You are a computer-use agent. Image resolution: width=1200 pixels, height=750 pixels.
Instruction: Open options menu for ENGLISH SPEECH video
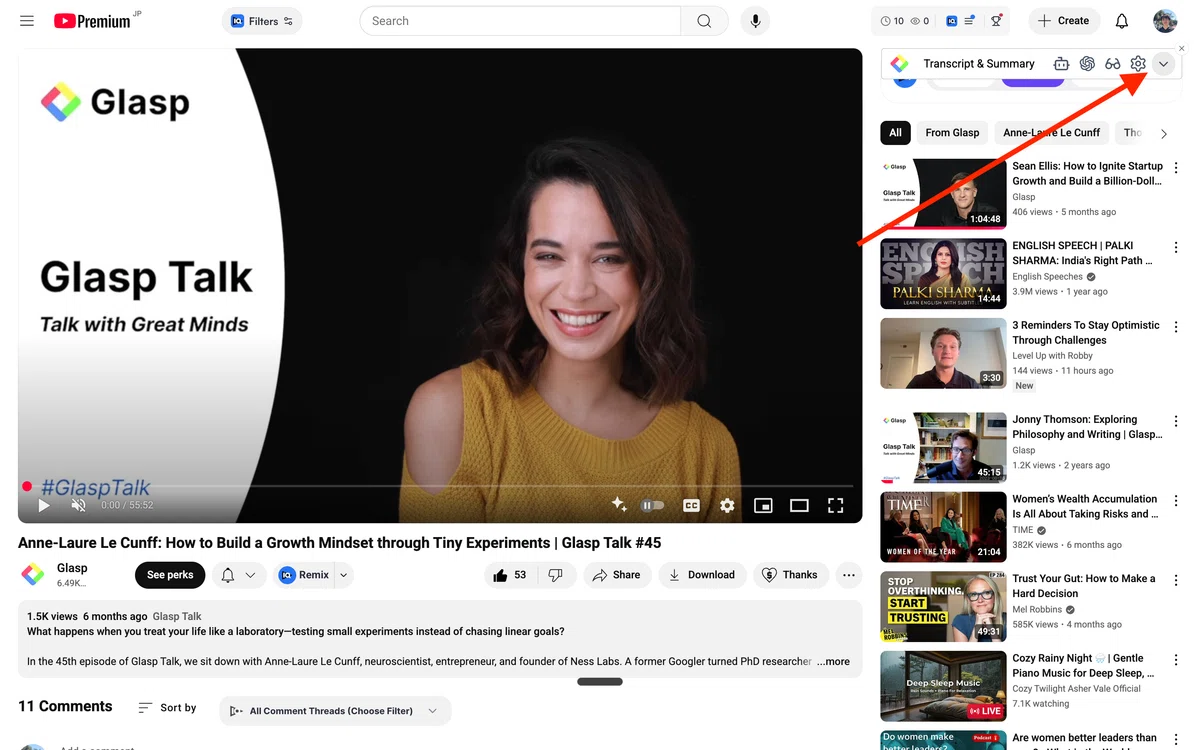pos(1176,247)
